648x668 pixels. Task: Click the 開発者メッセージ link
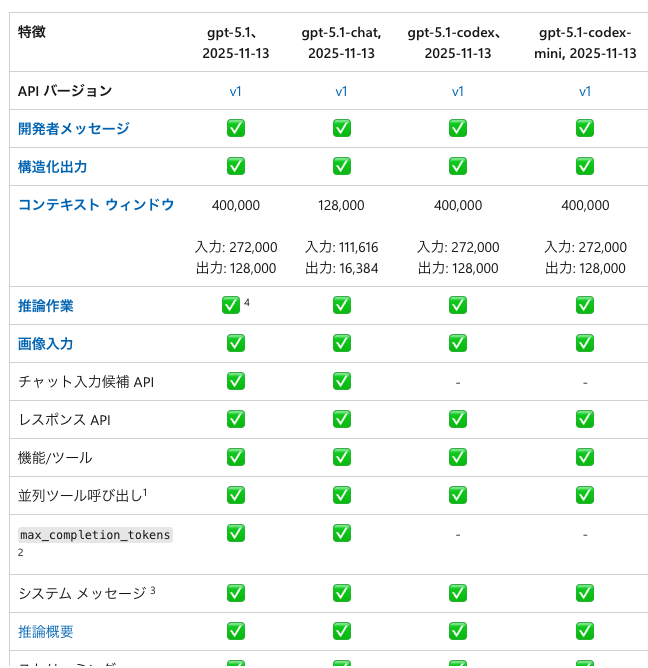[x=74, y=128]
